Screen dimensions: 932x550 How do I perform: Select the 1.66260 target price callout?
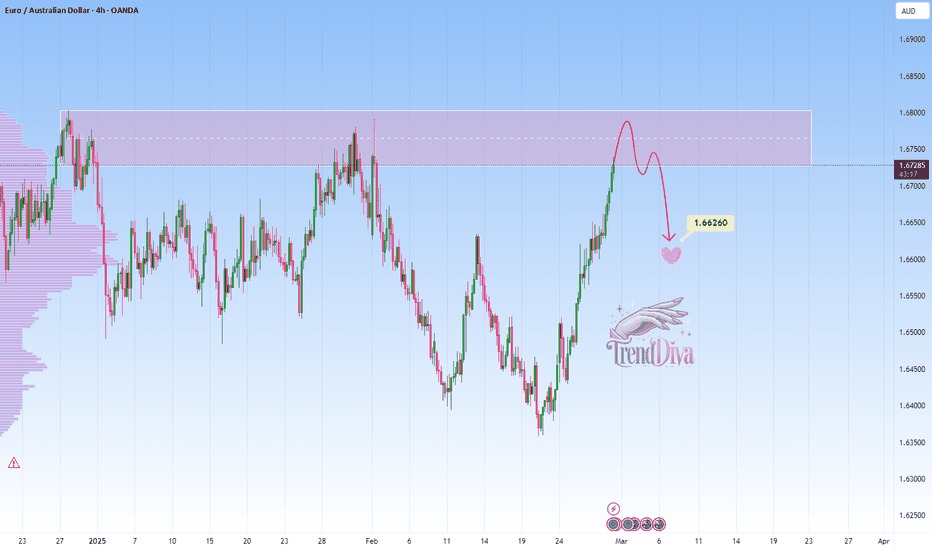click(x=710, y=223)
